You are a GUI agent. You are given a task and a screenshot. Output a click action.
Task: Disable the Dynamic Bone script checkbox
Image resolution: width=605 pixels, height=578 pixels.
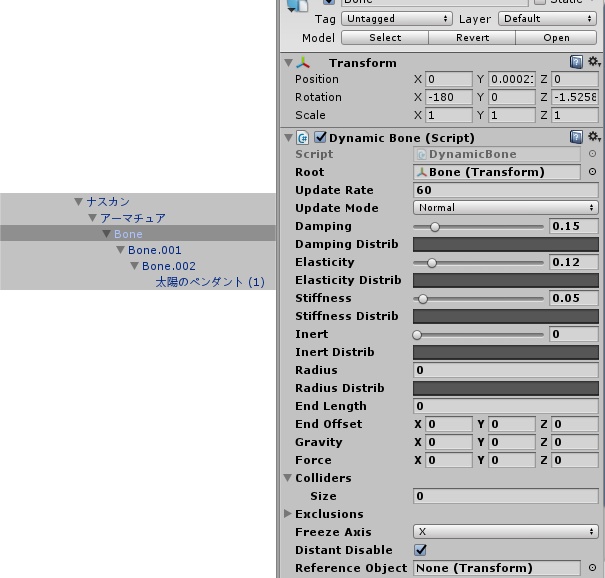[x=320, y=137]
